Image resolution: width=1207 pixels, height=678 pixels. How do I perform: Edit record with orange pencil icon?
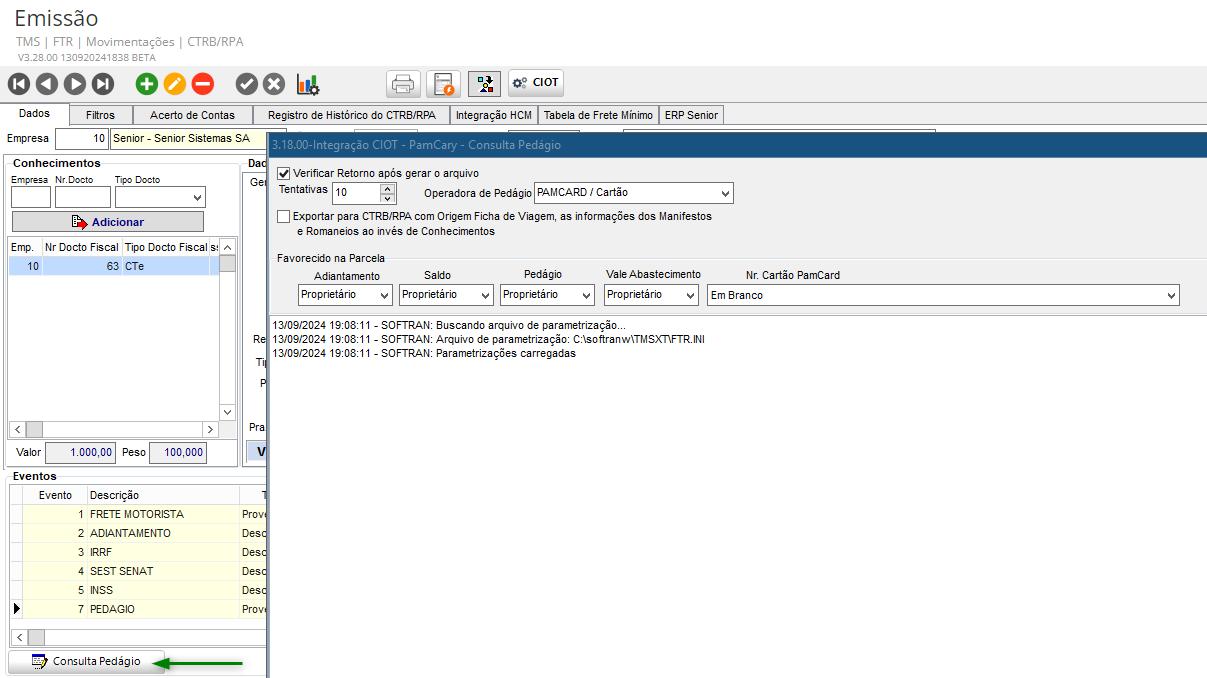coord(175,84)
